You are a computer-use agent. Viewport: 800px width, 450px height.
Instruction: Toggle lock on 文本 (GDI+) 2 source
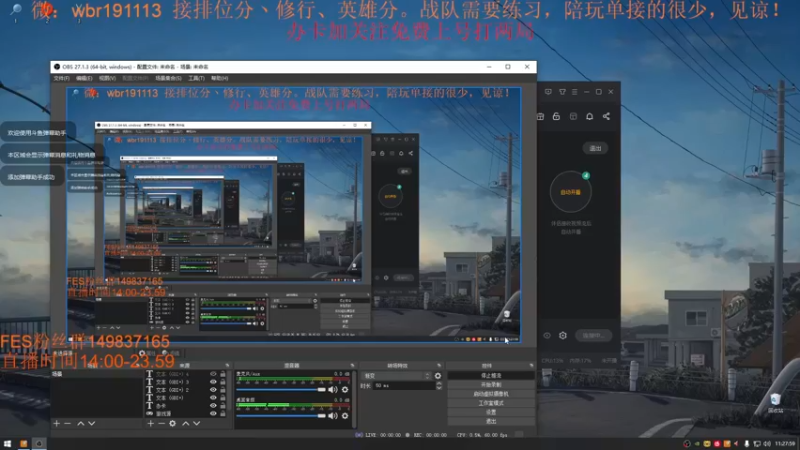[222, 390]
